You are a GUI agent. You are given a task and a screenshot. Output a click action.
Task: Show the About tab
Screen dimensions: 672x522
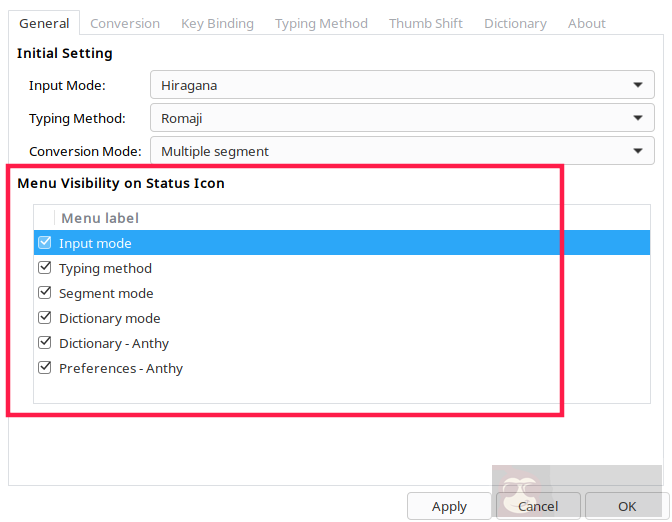click(586, 23)
